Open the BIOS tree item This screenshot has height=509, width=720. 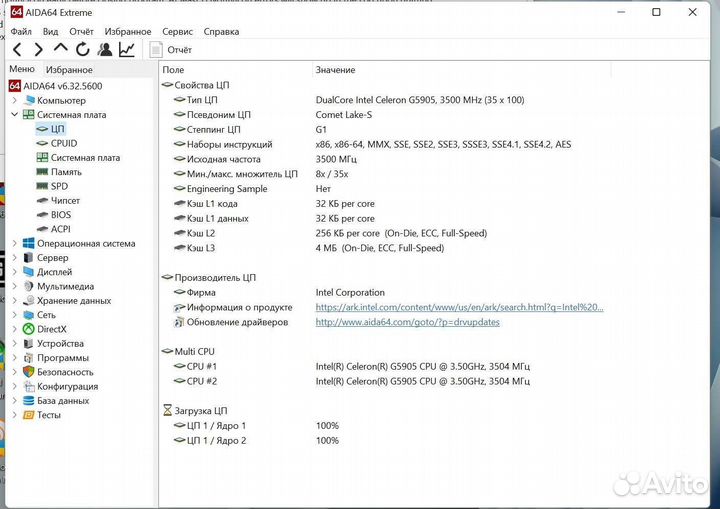[x=54, y=215]
